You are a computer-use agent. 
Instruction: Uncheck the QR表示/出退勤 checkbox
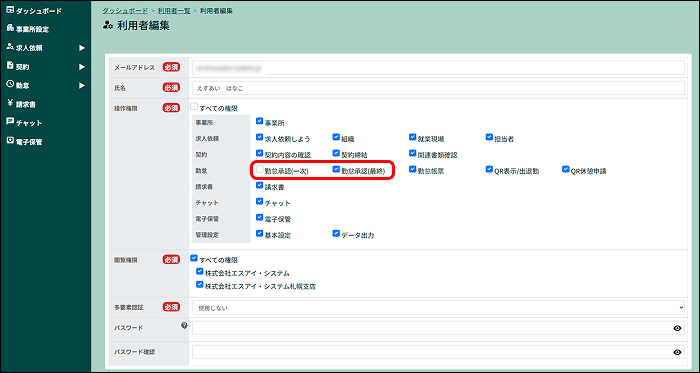[x=489, y=169]
